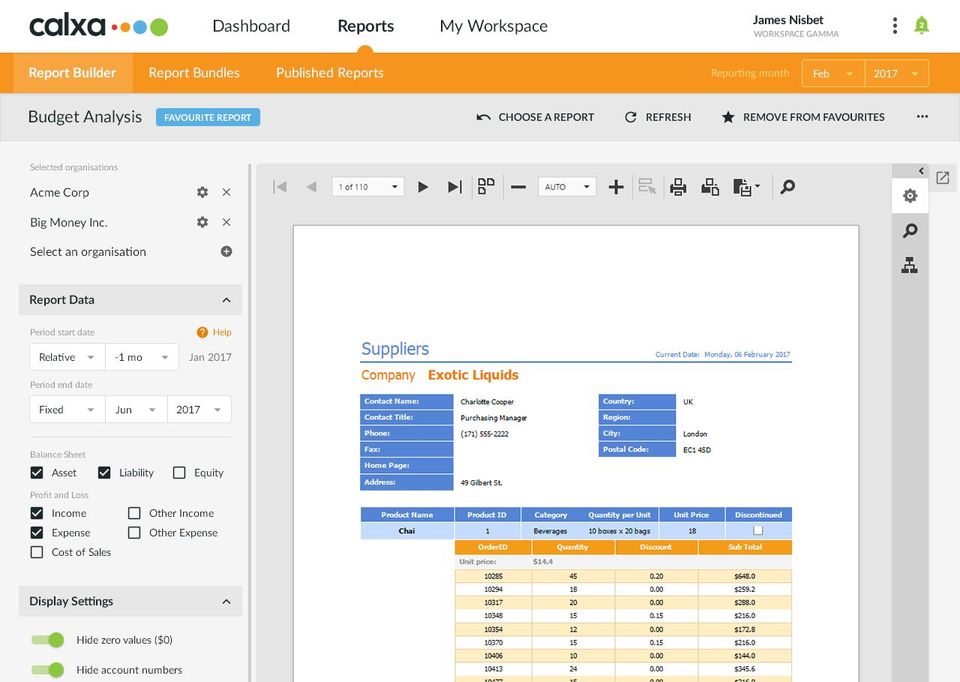Open Big Money Inc. settings gear
The image size is (960, 682).
[203, 222]
